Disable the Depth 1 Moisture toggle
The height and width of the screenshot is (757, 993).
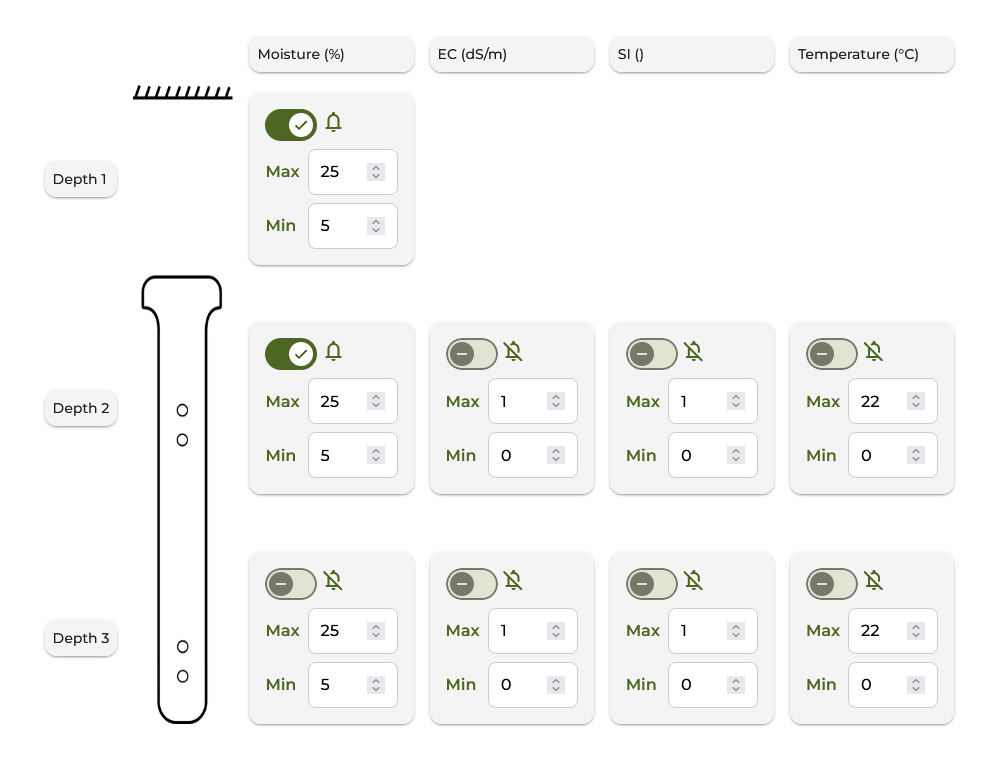[291, 125]
